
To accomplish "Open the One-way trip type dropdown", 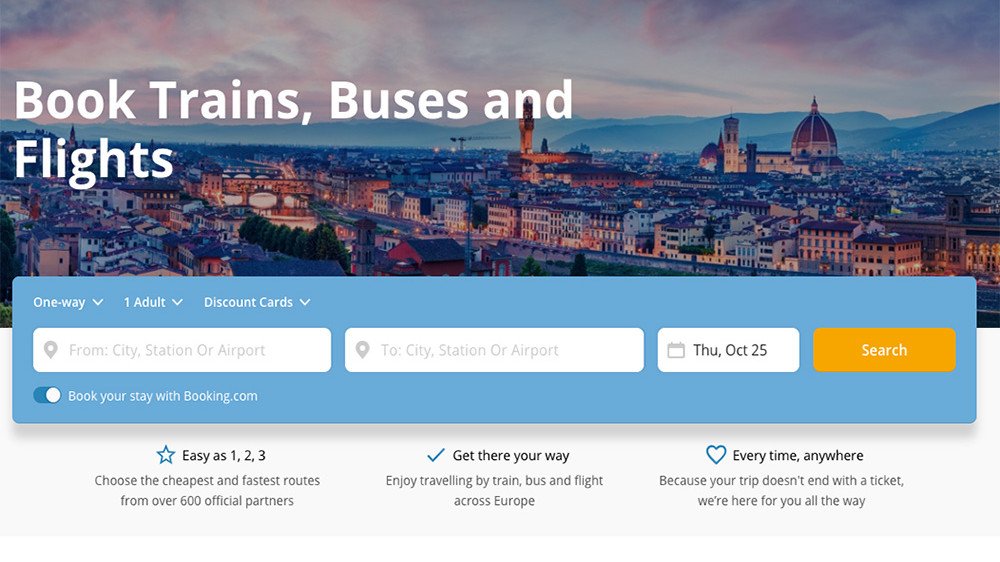I will [x=68, y=302].
